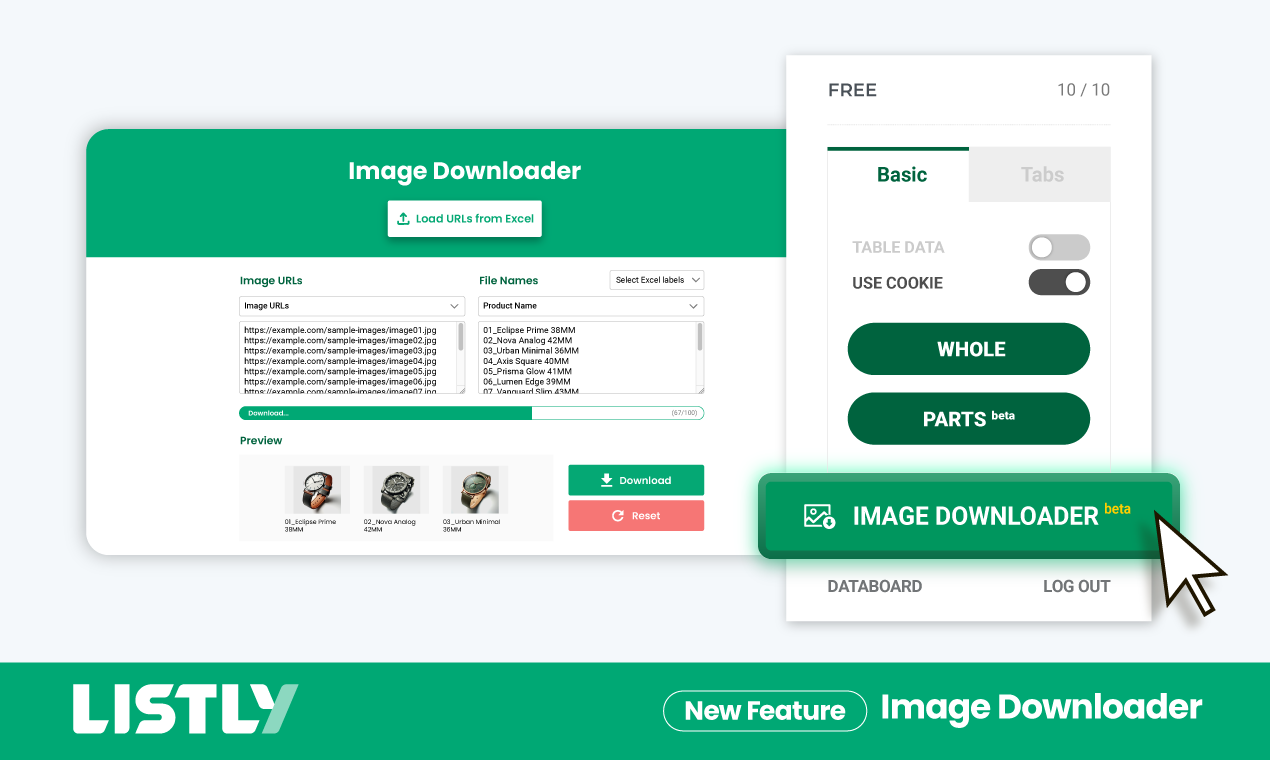This screenshot has height=760, width=1270.
Task: Open the Product Name dropdown
Action: [x=590, y=306]
